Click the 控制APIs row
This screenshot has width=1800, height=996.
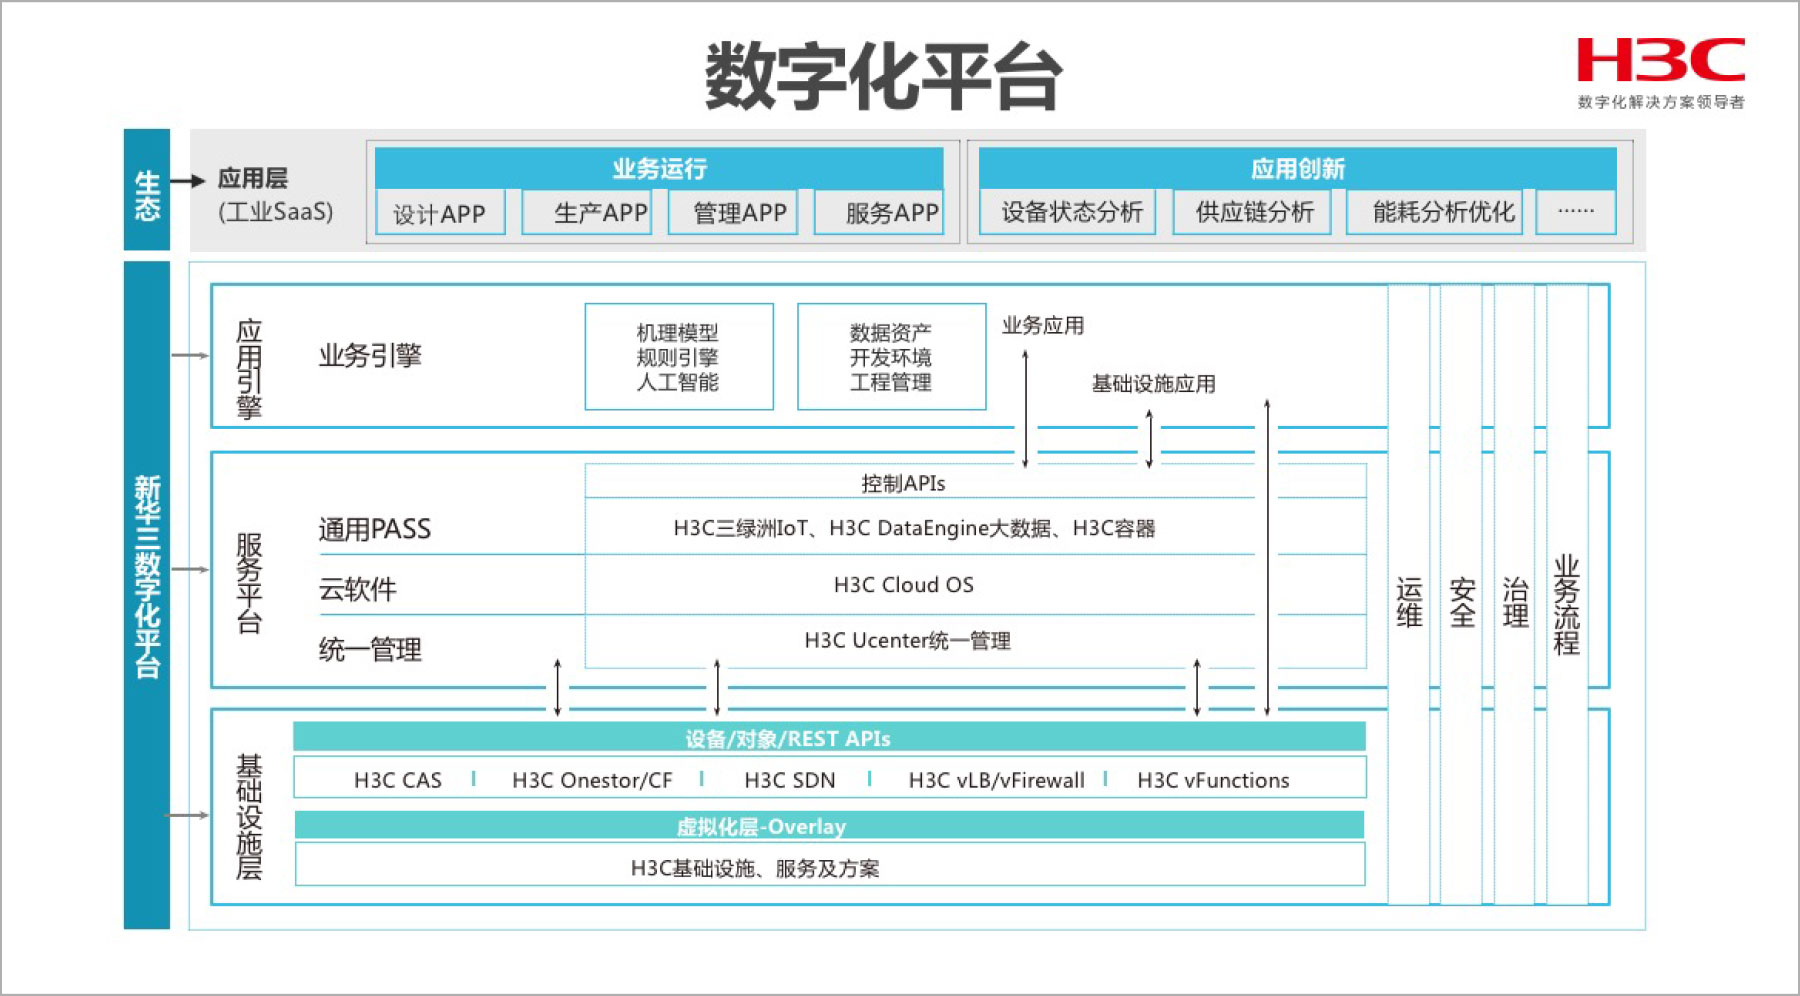click(903, 483)
